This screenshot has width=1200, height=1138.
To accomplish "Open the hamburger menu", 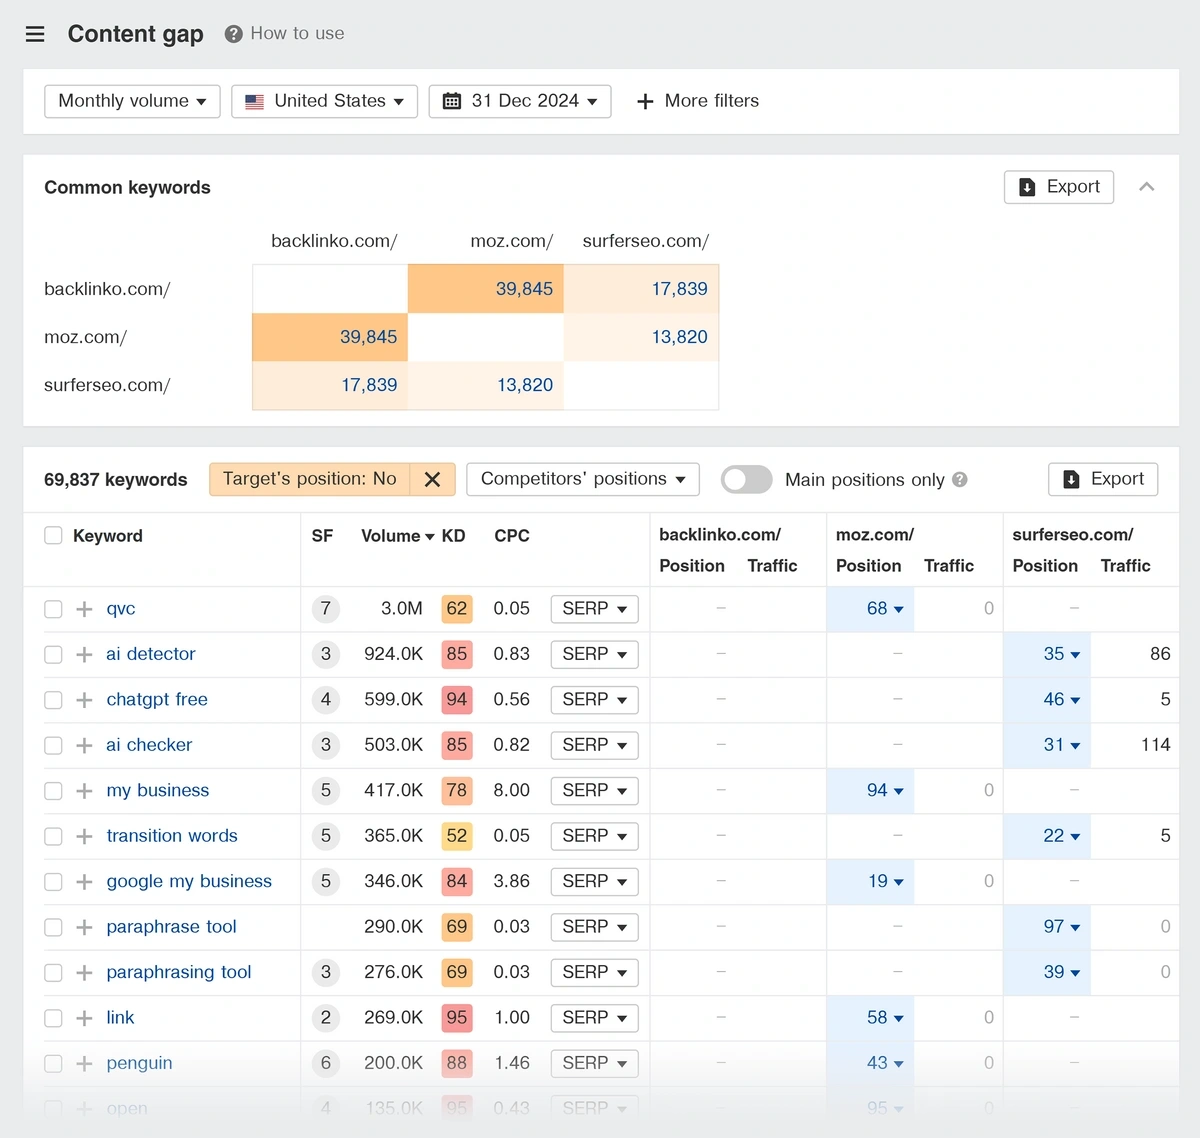I will coord(35,34).
